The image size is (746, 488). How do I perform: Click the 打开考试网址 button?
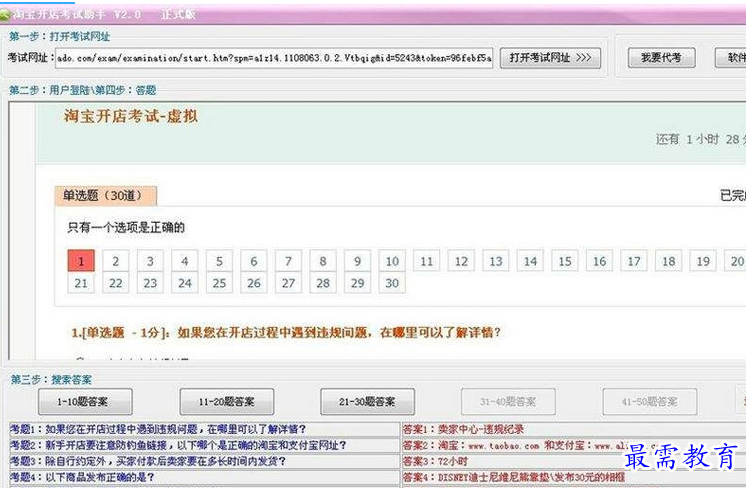coord(550,58)
